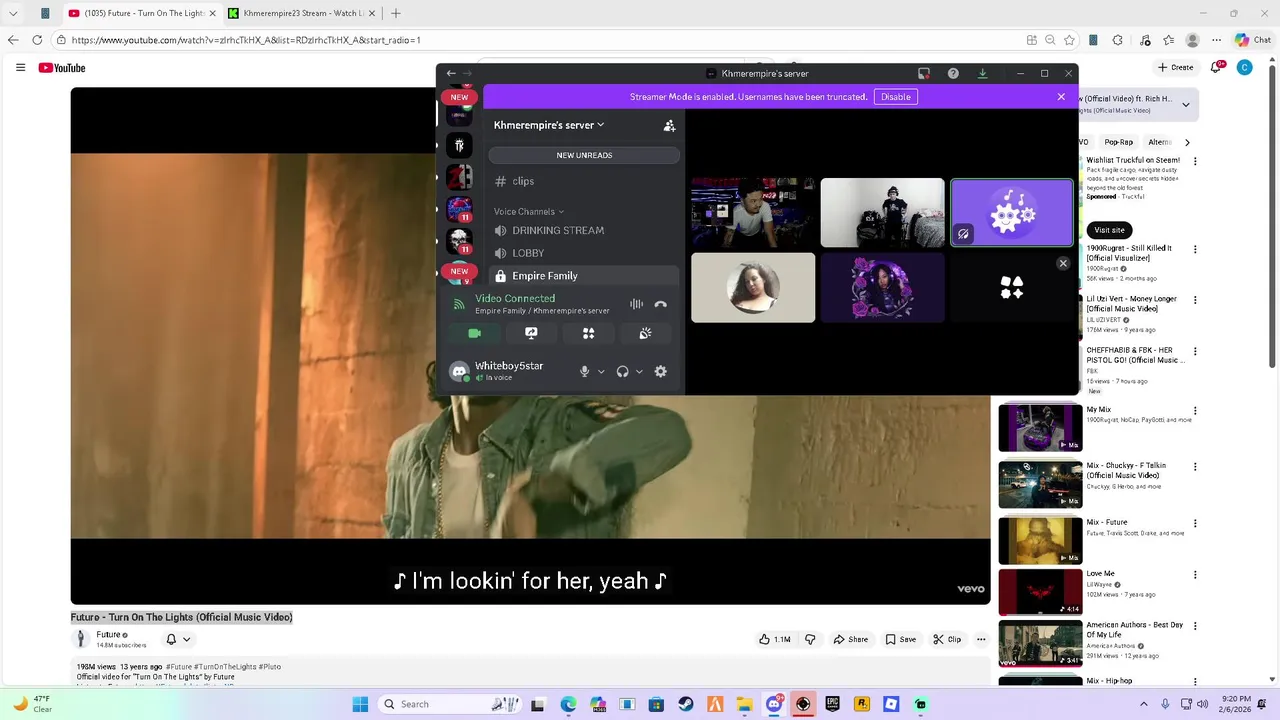Mute the microphone in Discord

tap(584, 371)
